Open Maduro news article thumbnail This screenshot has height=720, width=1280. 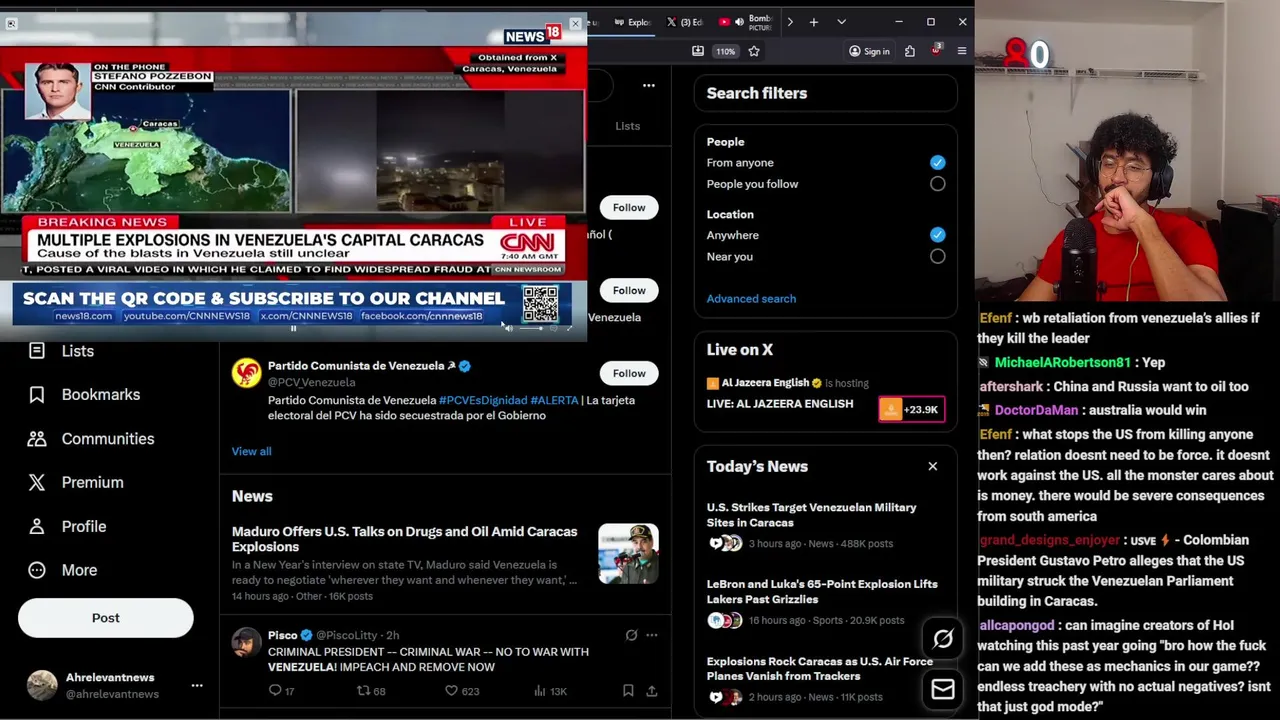[628, 553]
